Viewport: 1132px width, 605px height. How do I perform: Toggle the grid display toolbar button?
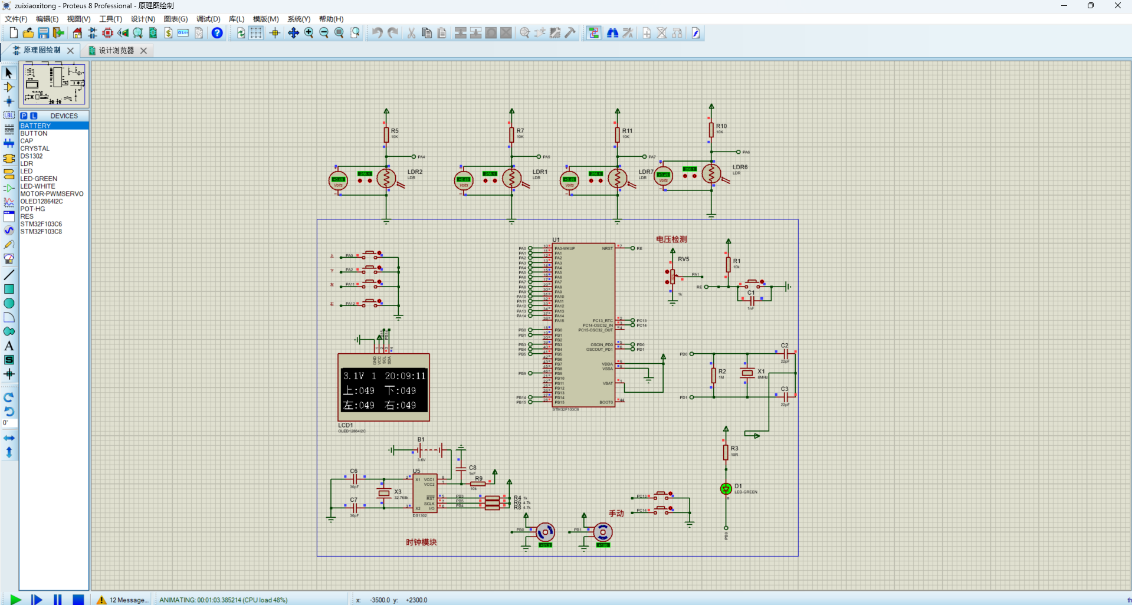(256, 33)
